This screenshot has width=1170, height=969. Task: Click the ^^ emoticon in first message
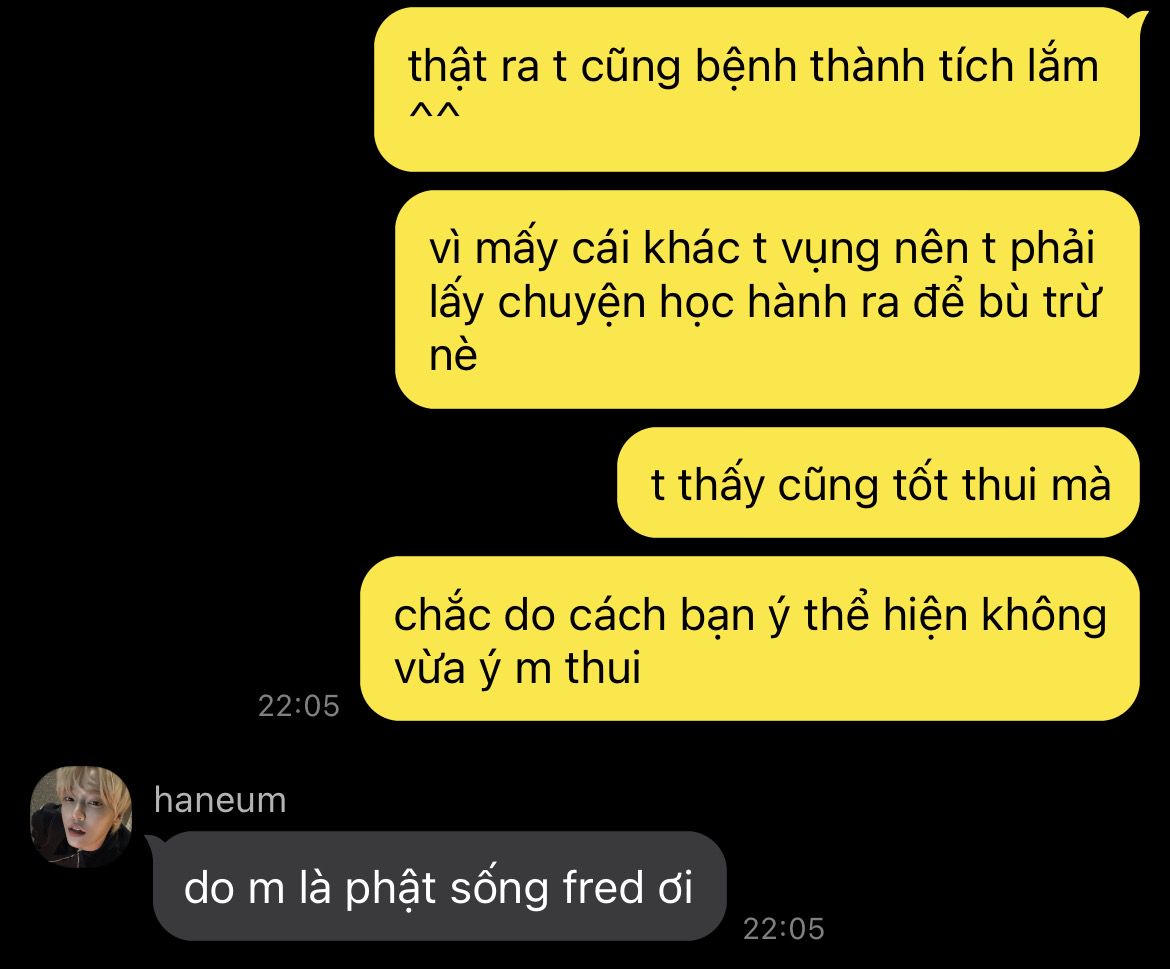434,114
